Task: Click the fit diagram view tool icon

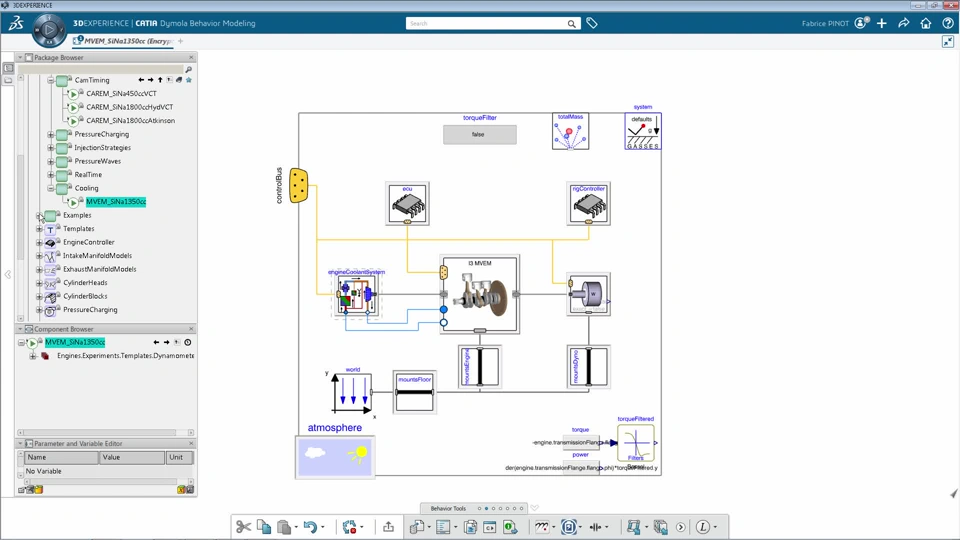Action: point(634,527)
